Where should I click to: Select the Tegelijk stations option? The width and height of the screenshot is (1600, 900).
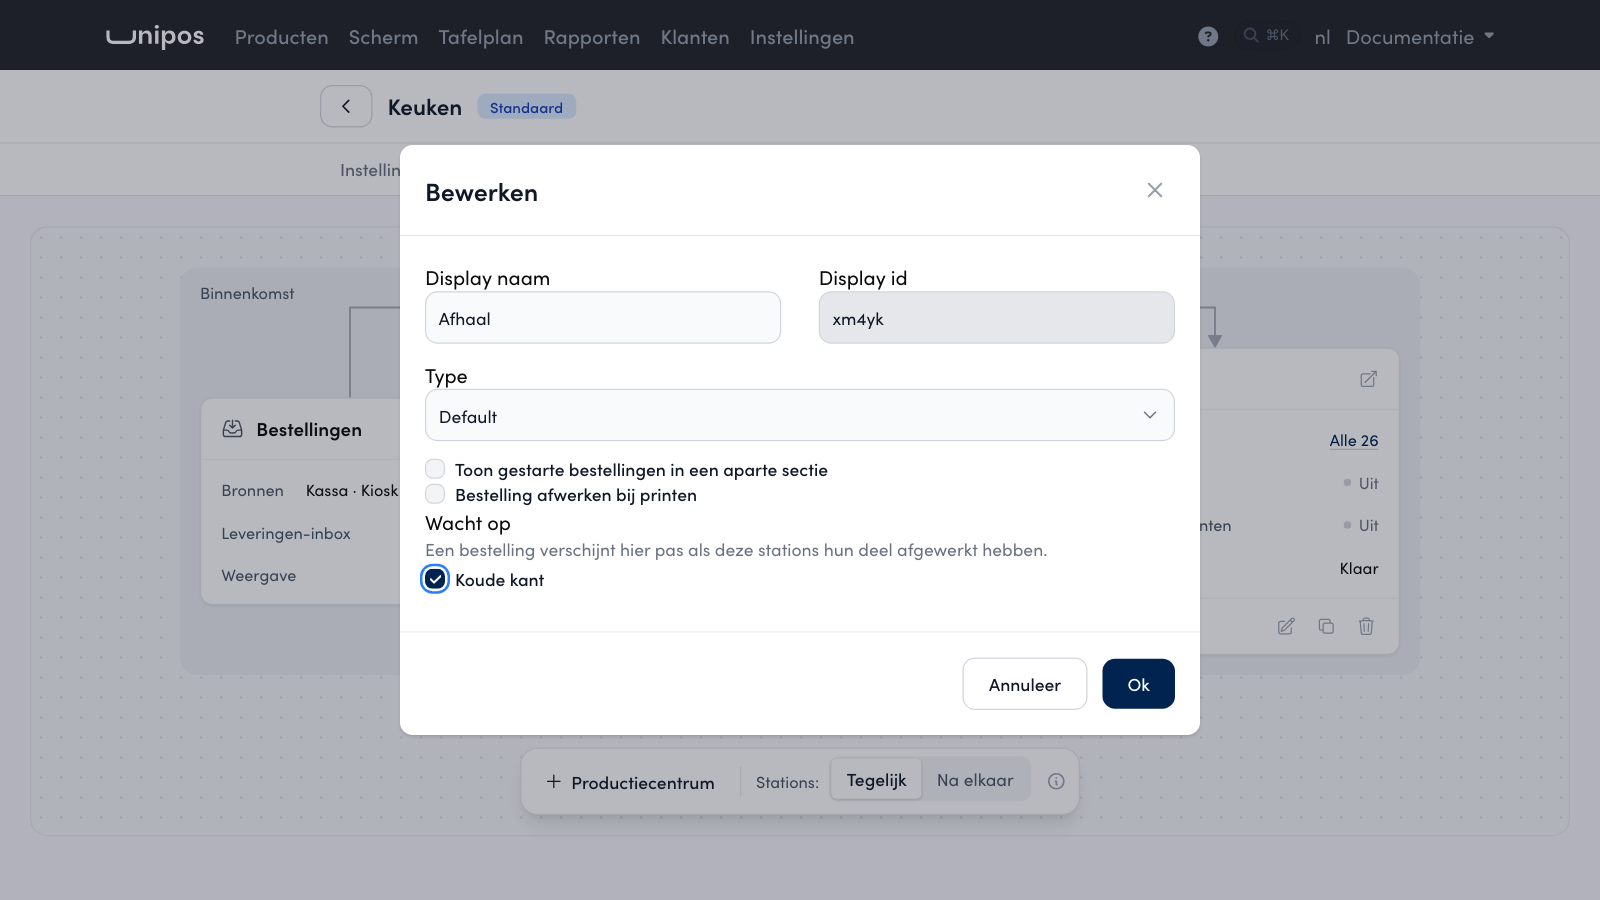pos(876,781)
